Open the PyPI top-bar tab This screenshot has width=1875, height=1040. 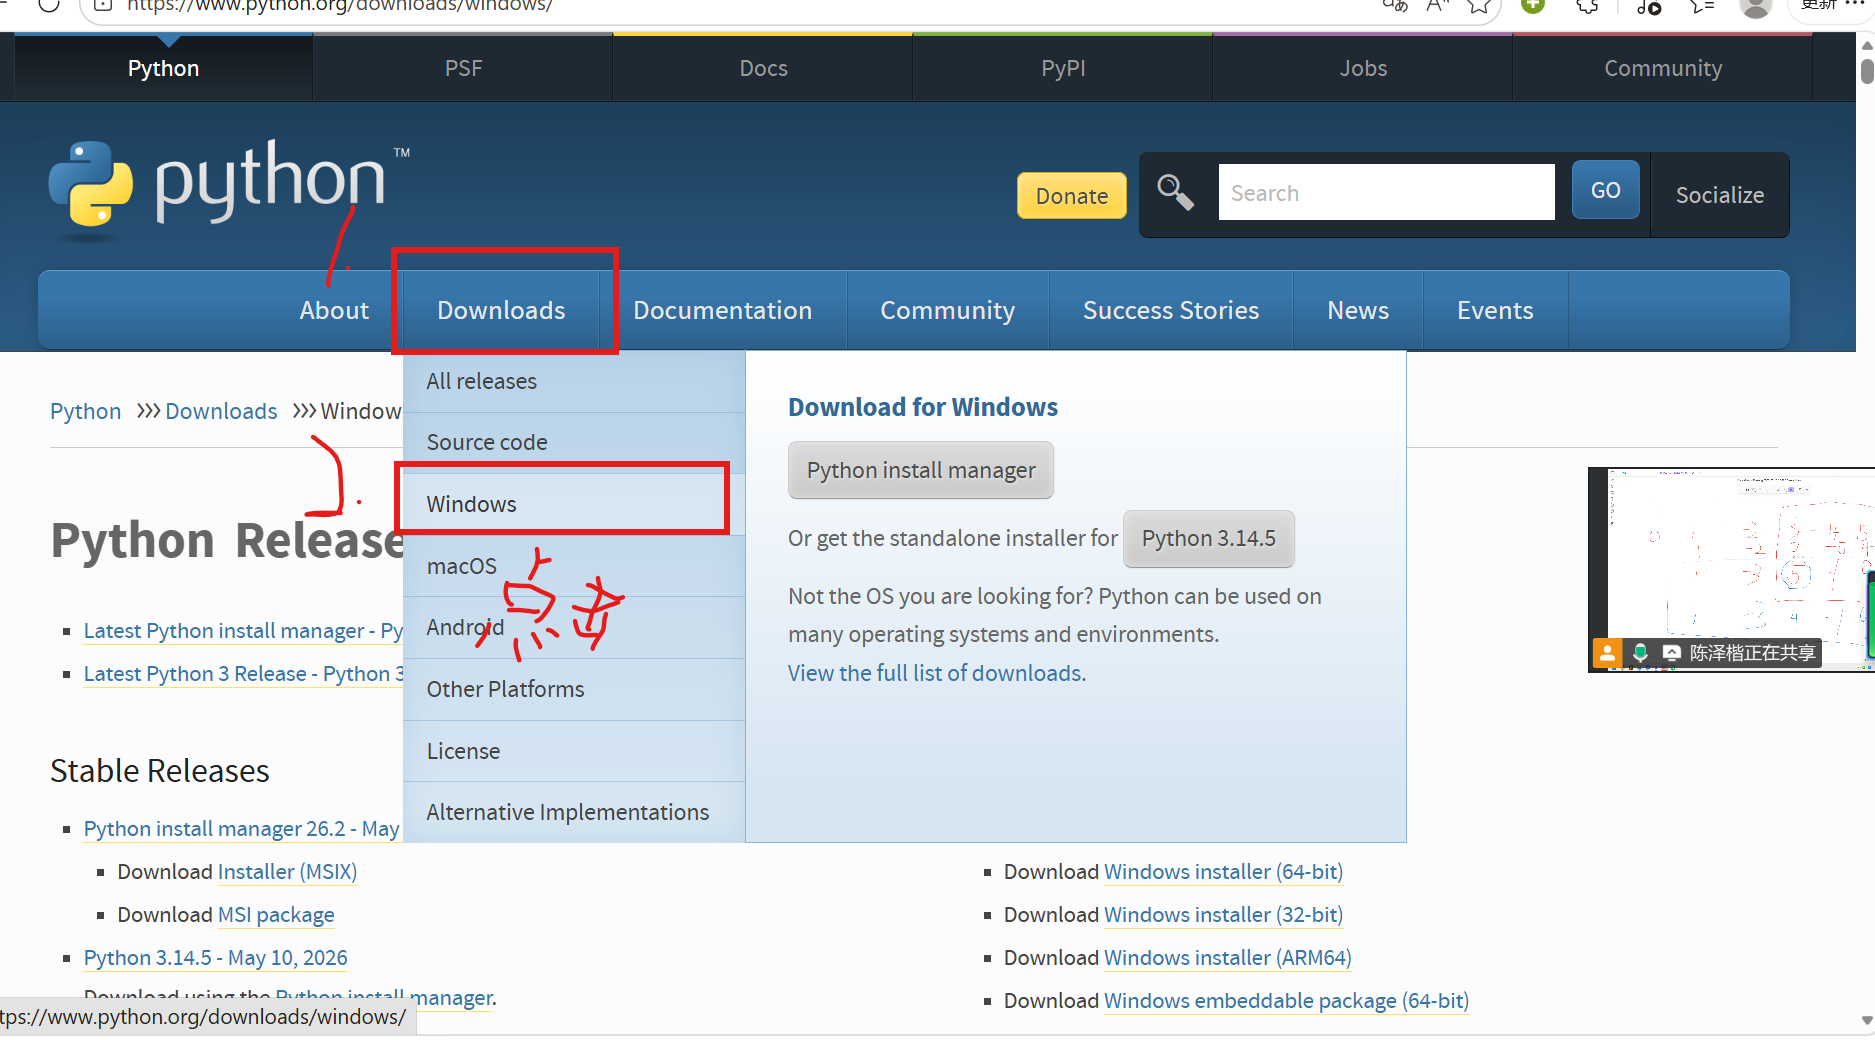pos(1063,68)
